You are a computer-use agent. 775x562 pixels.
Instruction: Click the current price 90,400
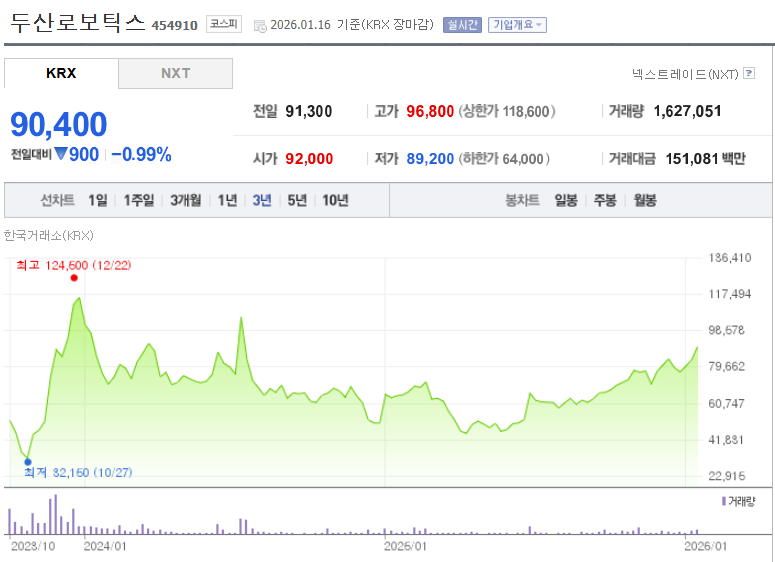click(x=58, y=124)
